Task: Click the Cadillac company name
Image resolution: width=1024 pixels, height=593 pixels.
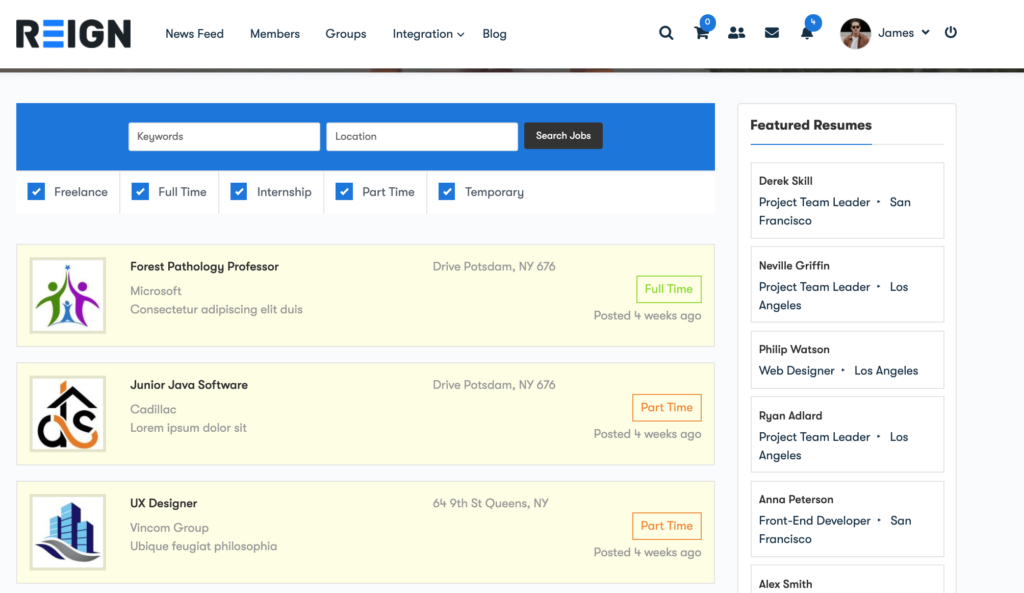Action: pos(153,409)
